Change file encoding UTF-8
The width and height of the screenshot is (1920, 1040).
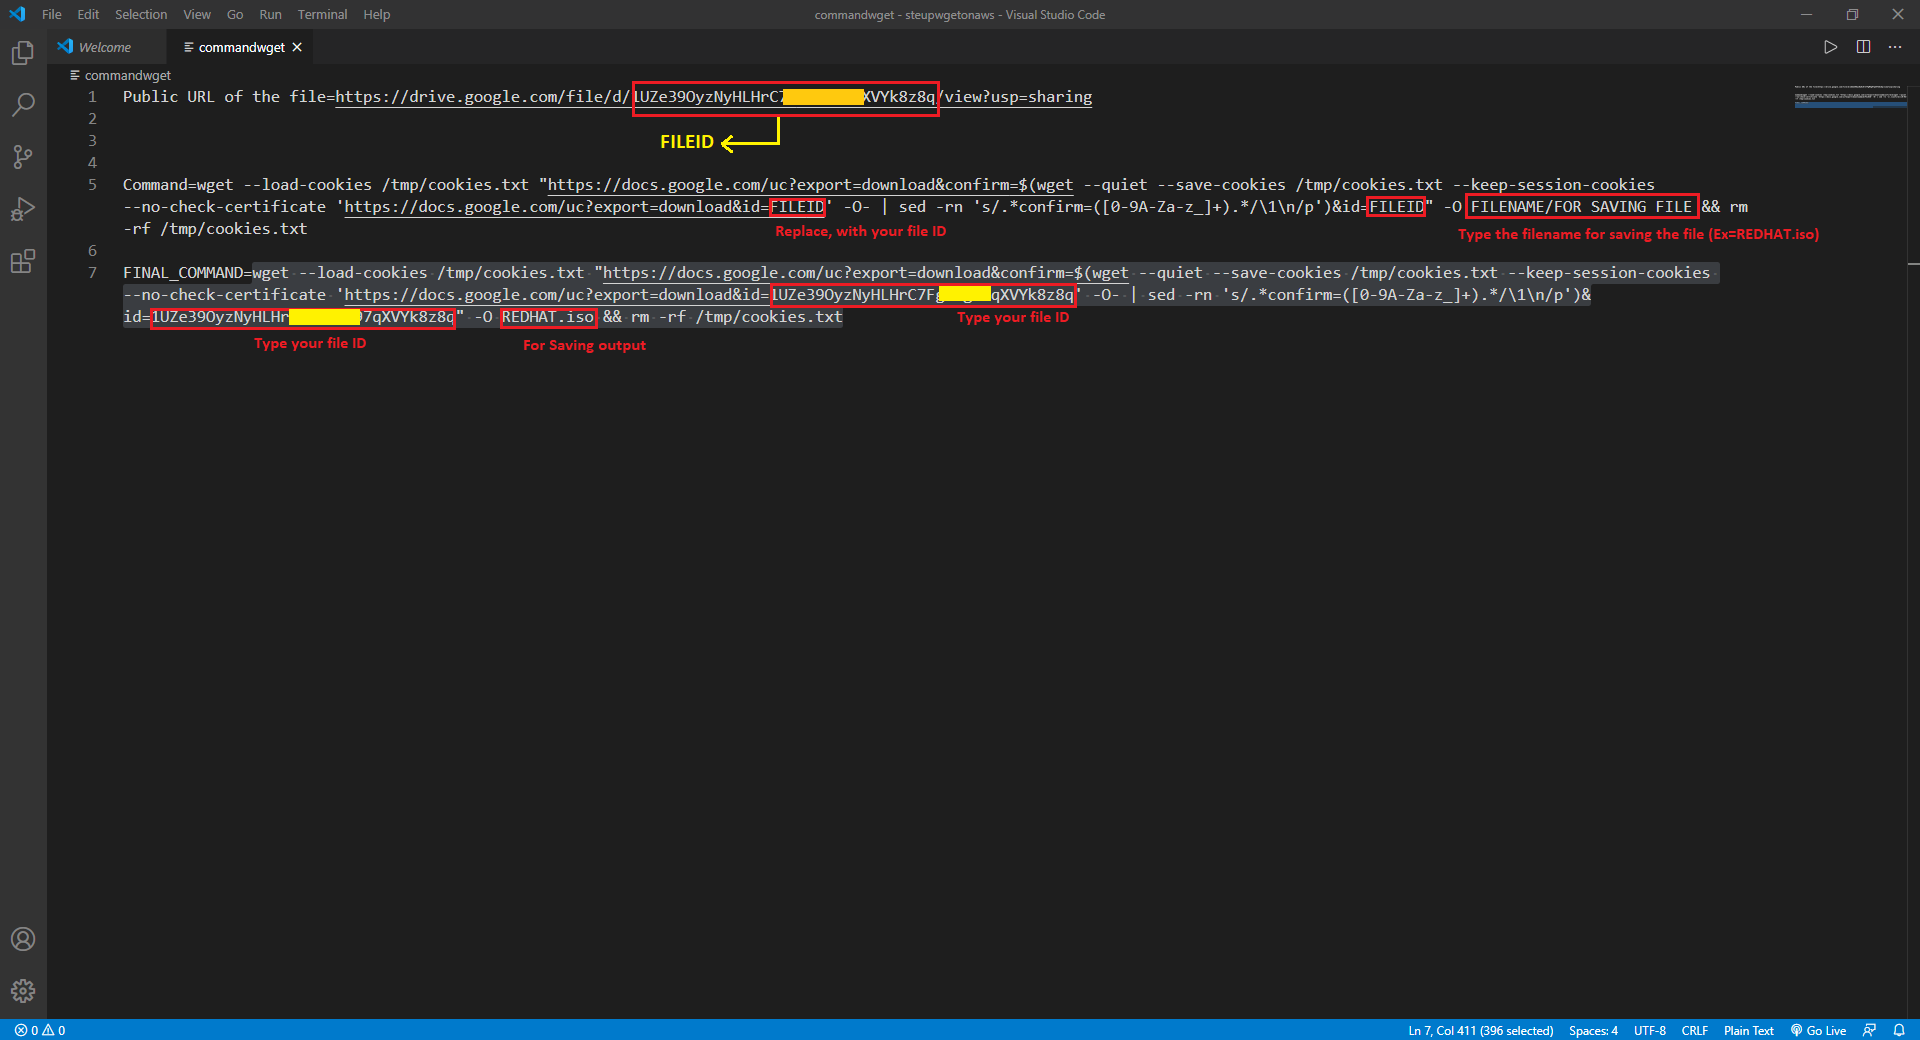pos(1650,1030)
